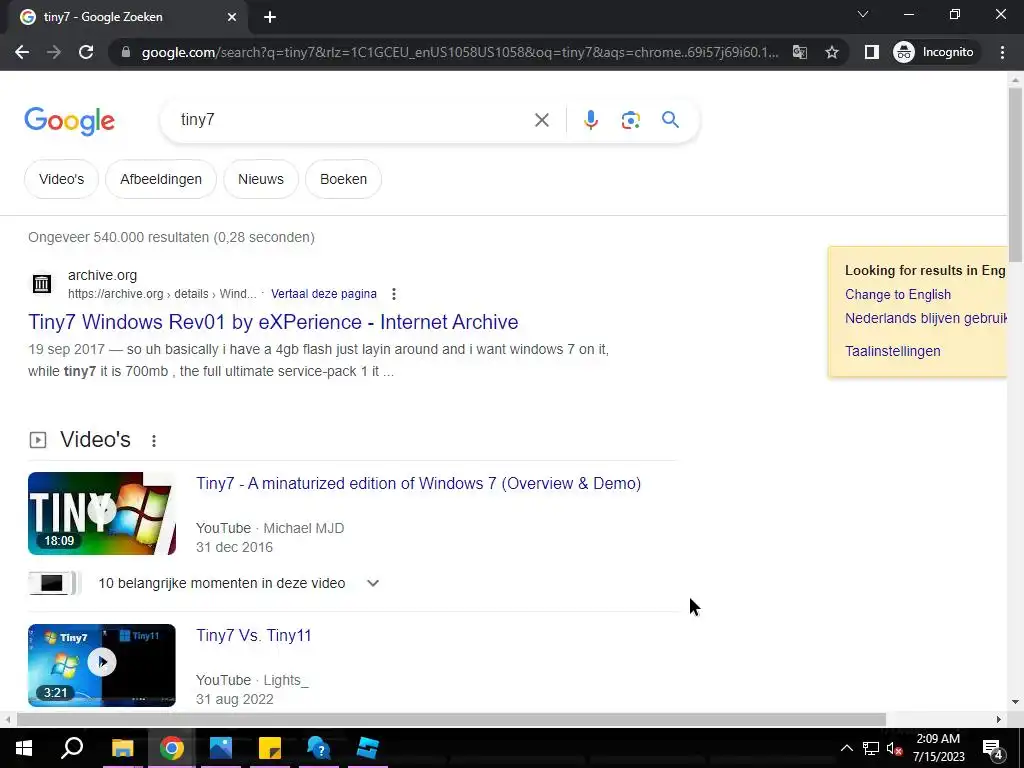Go back to the previous page
This screenshot has width=1024, height=768.
pyautogui.click(x=22, y=52)
